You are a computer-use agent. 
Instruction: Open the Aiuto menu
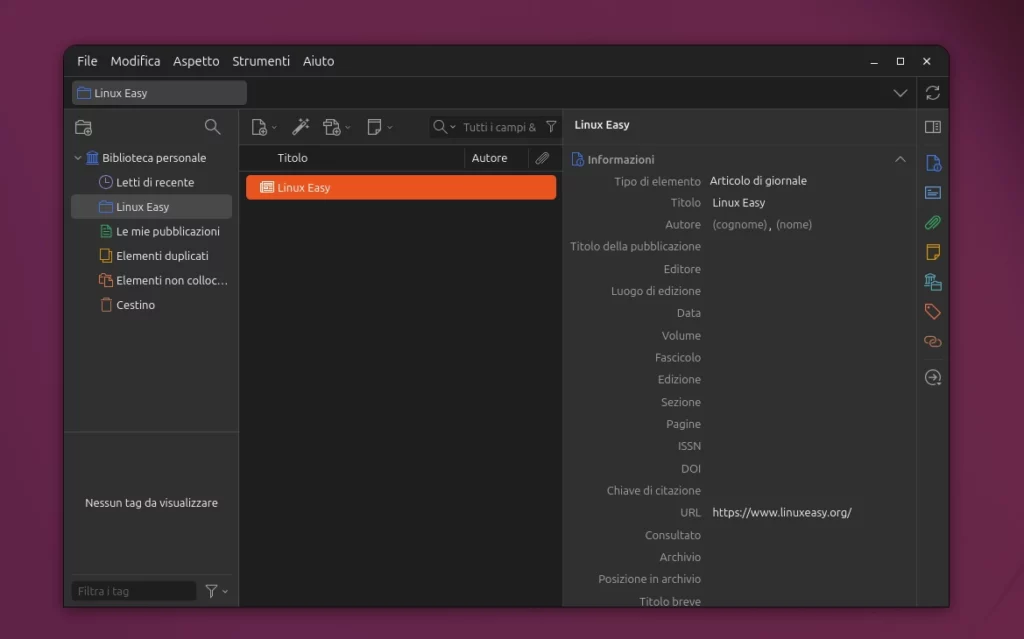click(x=318, y=61)
